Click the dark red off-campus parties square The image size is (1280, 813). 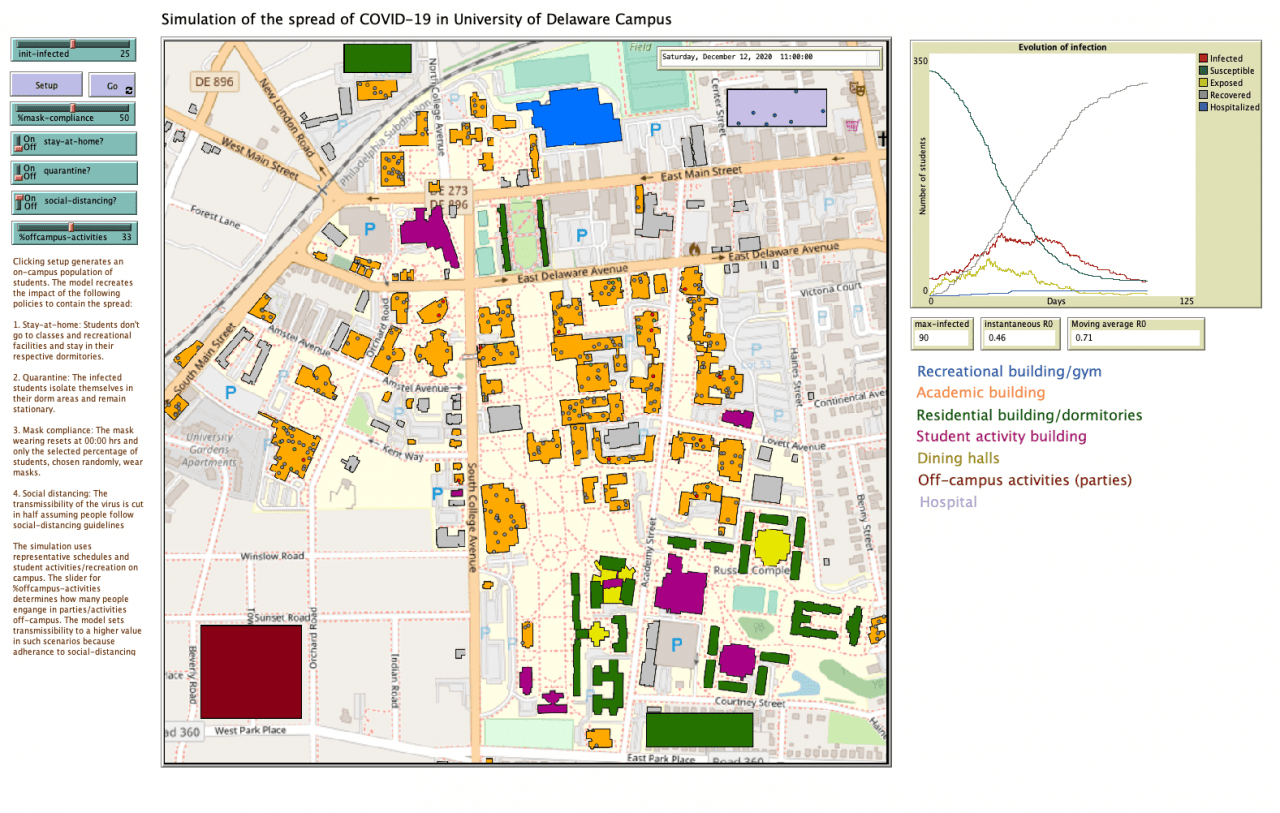point(250,671)
